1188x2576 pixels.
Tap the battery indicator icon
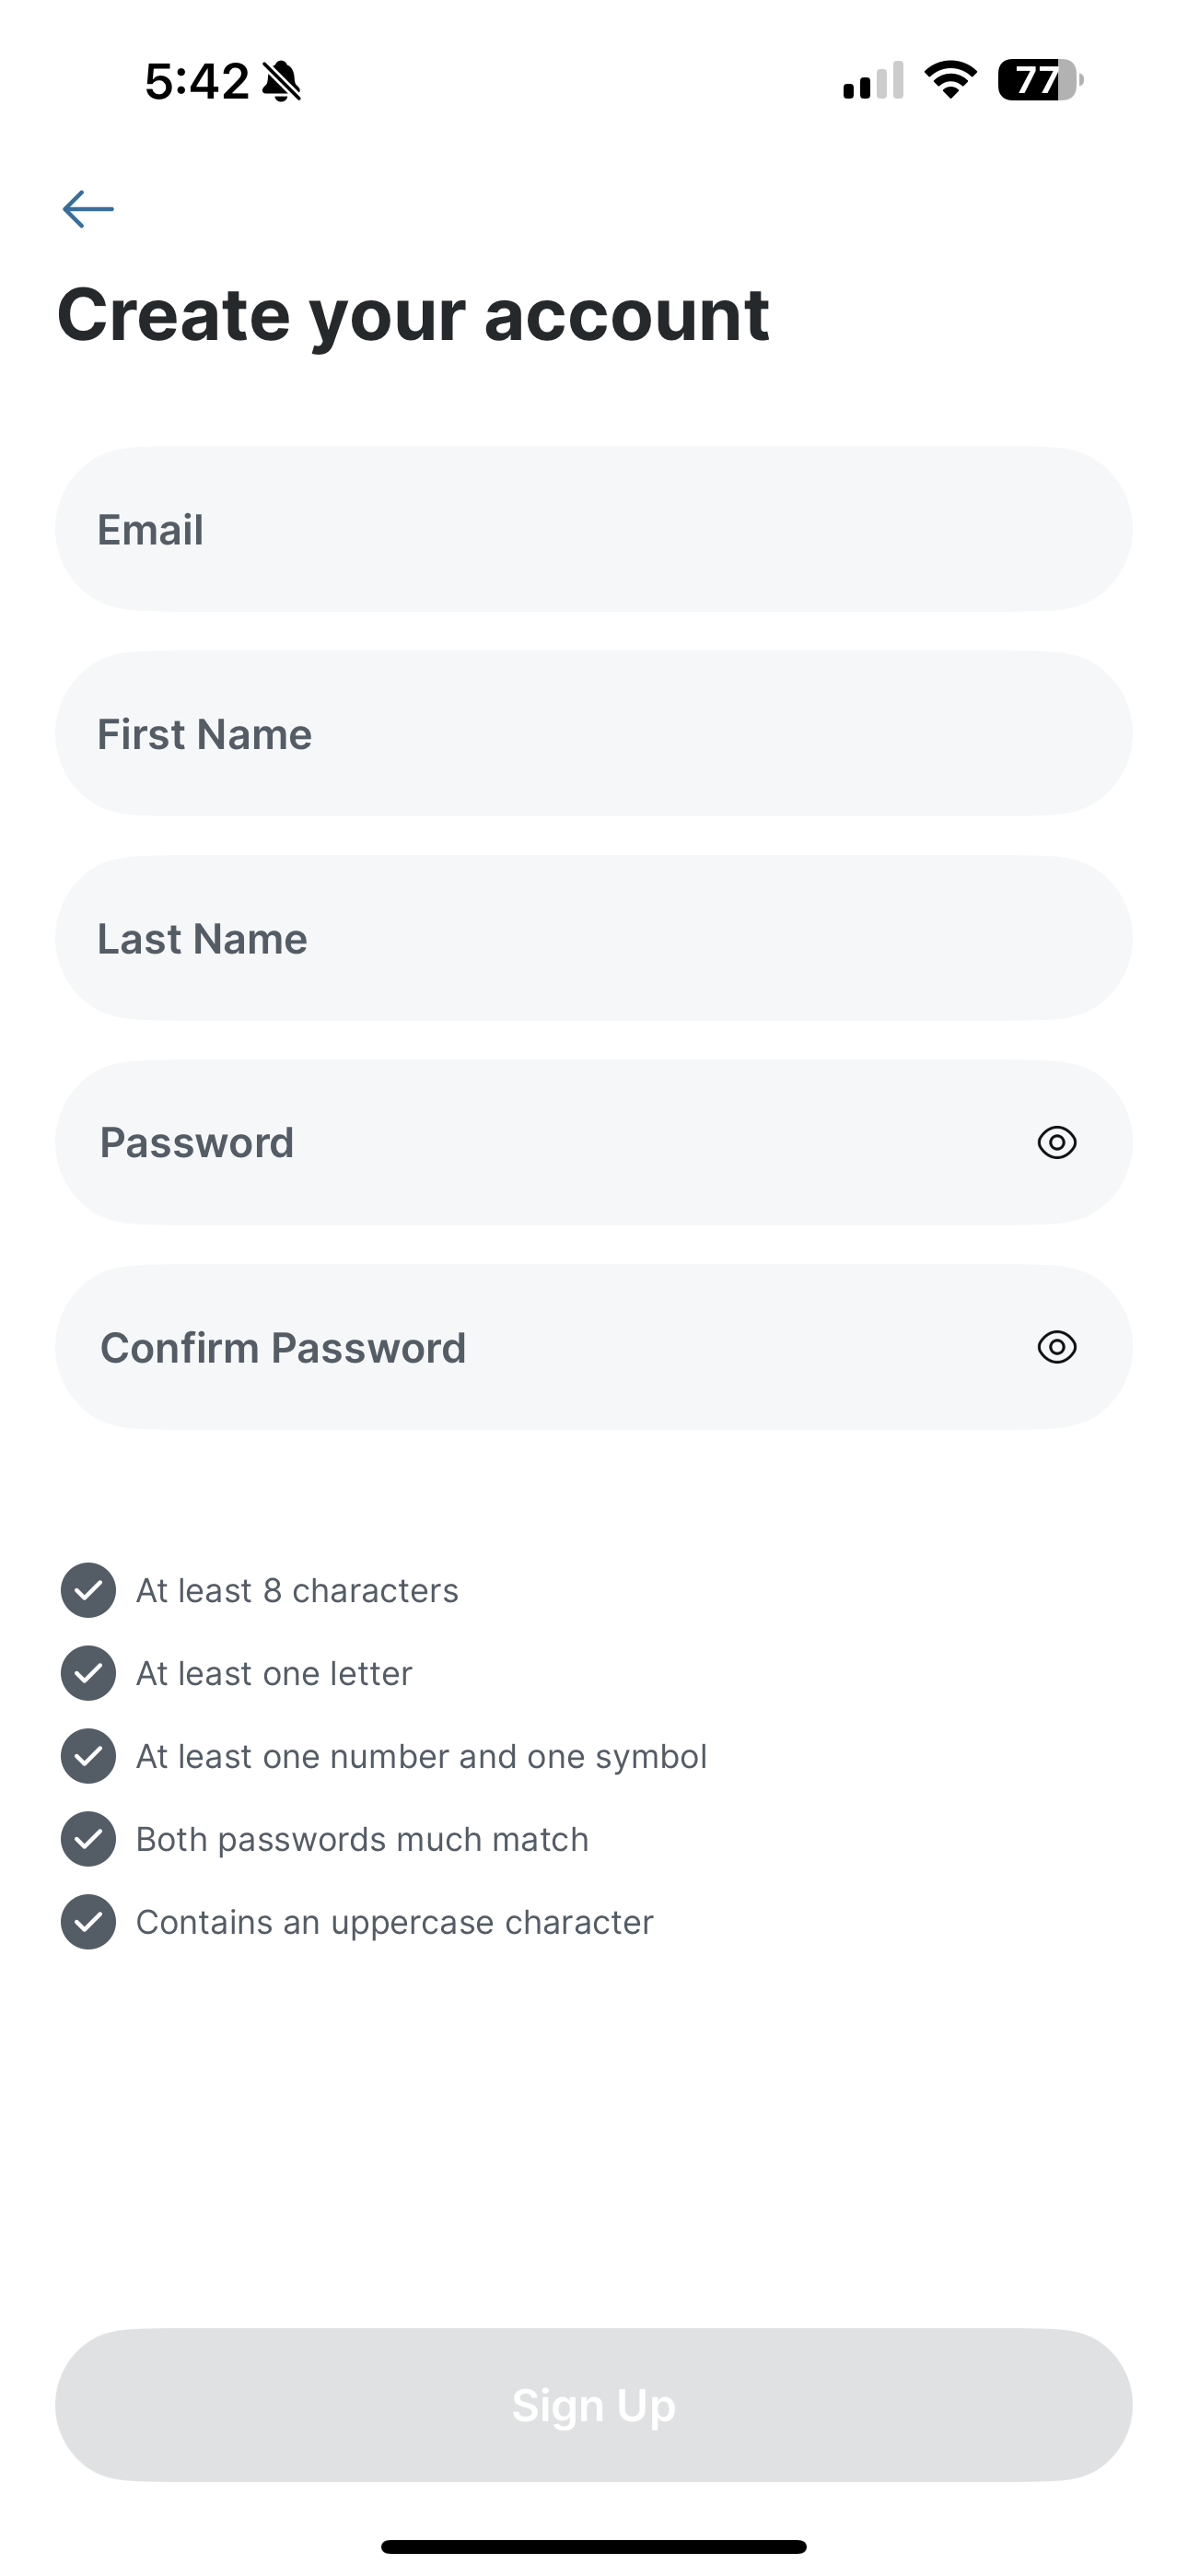point(1040,80)
